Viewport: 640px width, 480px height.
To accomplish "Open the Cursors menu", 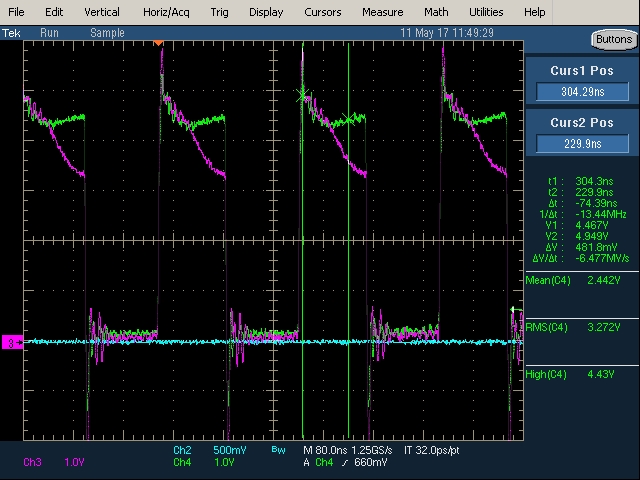I will pyautogui.click(x=322, y=12).
